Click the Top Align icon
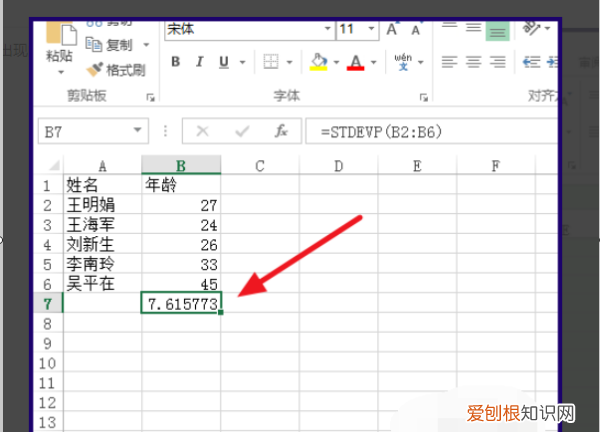This screenshot has height=432, width=600. click(x=450, y=28)
